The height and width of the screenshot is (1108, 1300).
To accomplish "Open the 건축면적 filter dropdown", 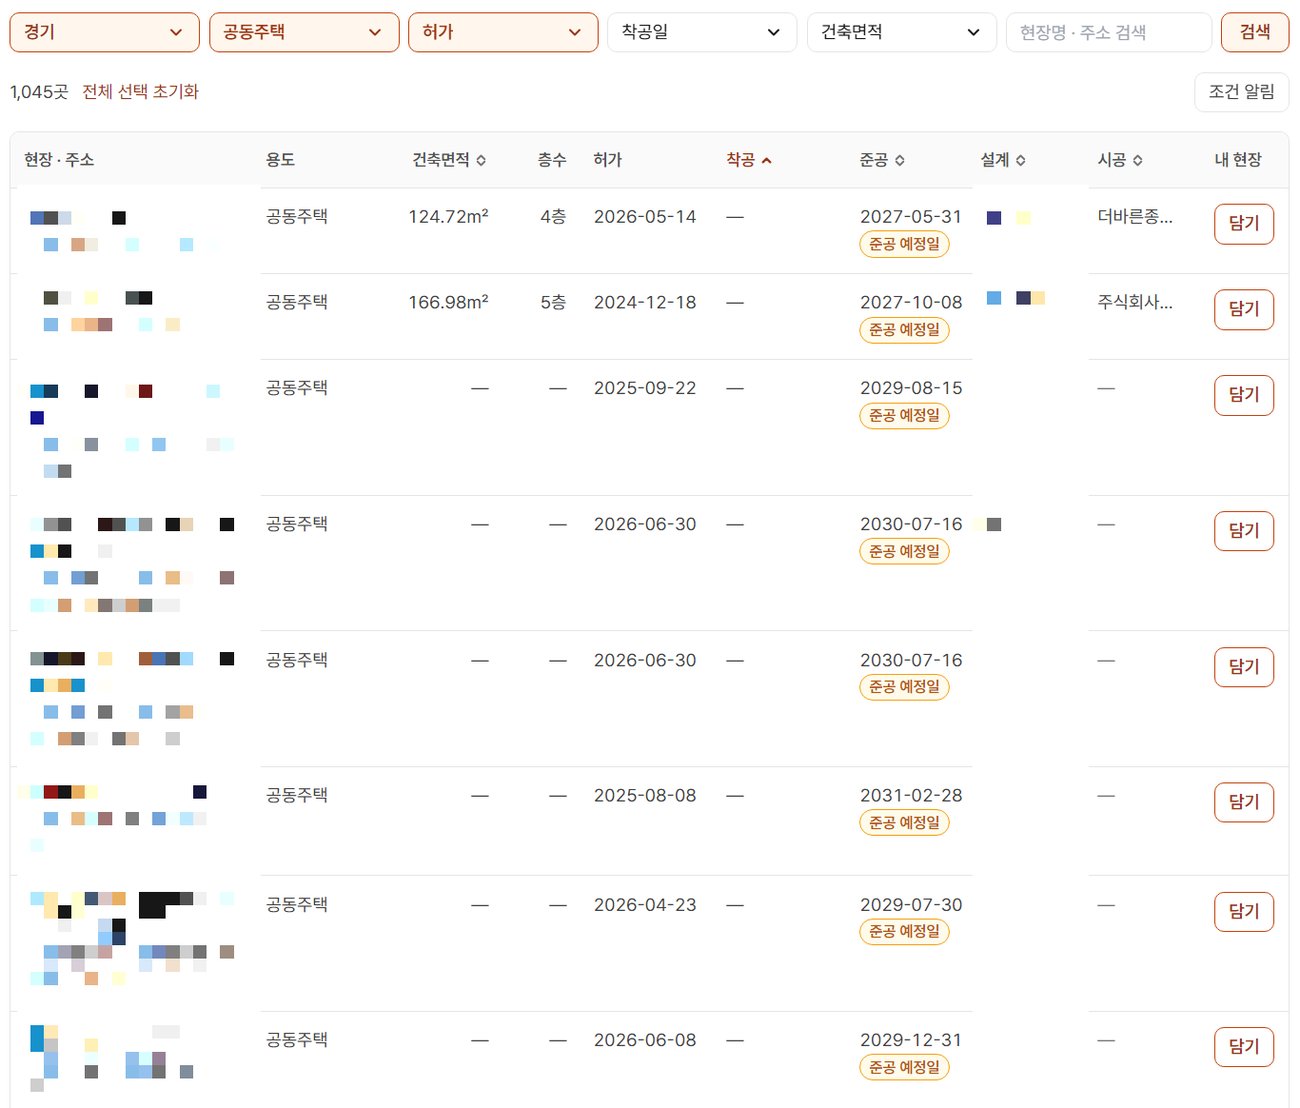I will [902, 32].
